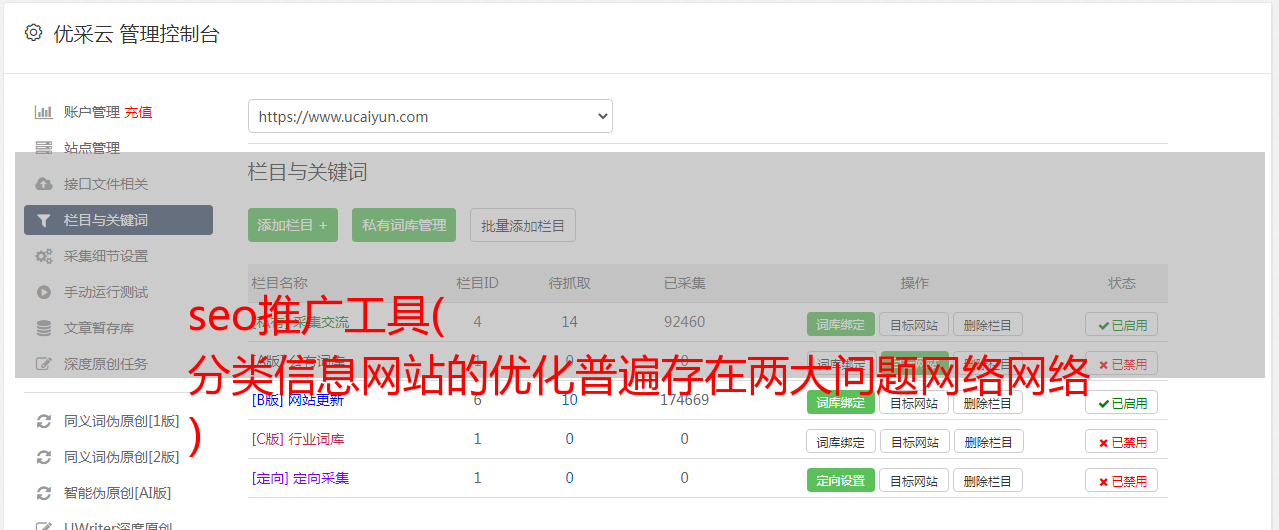Open the https://www.ucaiyun.com site dropdown
This screenshot has width=1279, height=530.
click(430, 116)
